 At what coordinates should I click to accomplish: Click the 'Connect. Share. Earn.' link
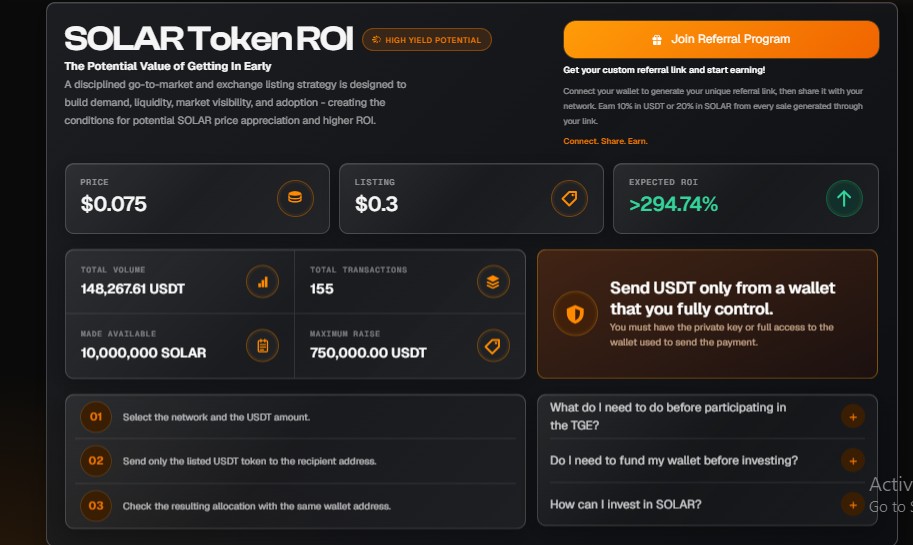605,141
